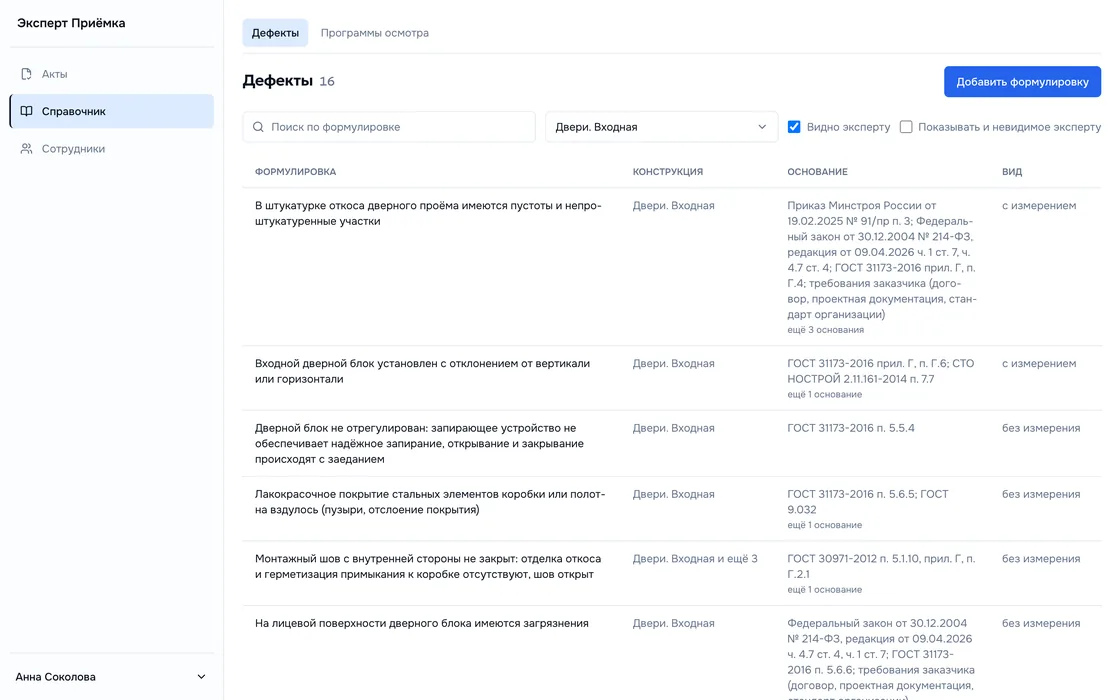Image resolution: width=1120 pixels, height=700 pixels.
Task: Switch to the Программы осмотра tab
Action: 374,33
